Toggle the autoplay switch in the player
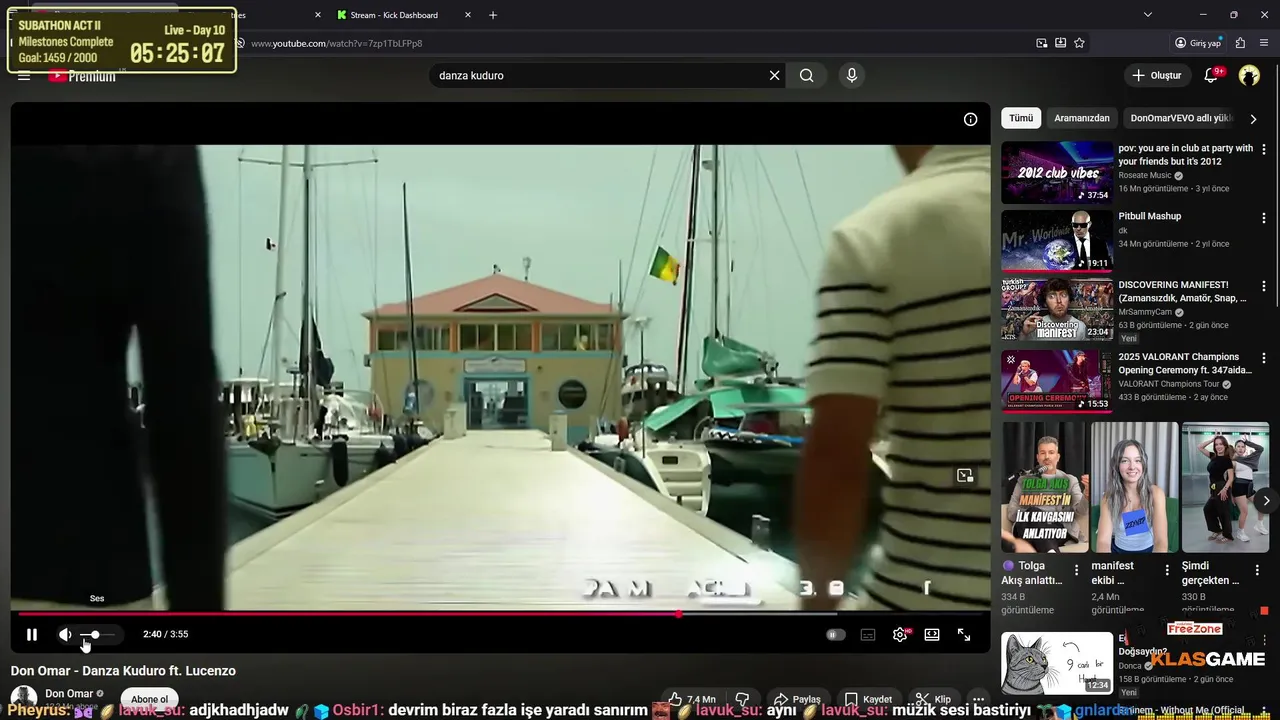This screenshot has height=720, width=1280. pos(836,634)
